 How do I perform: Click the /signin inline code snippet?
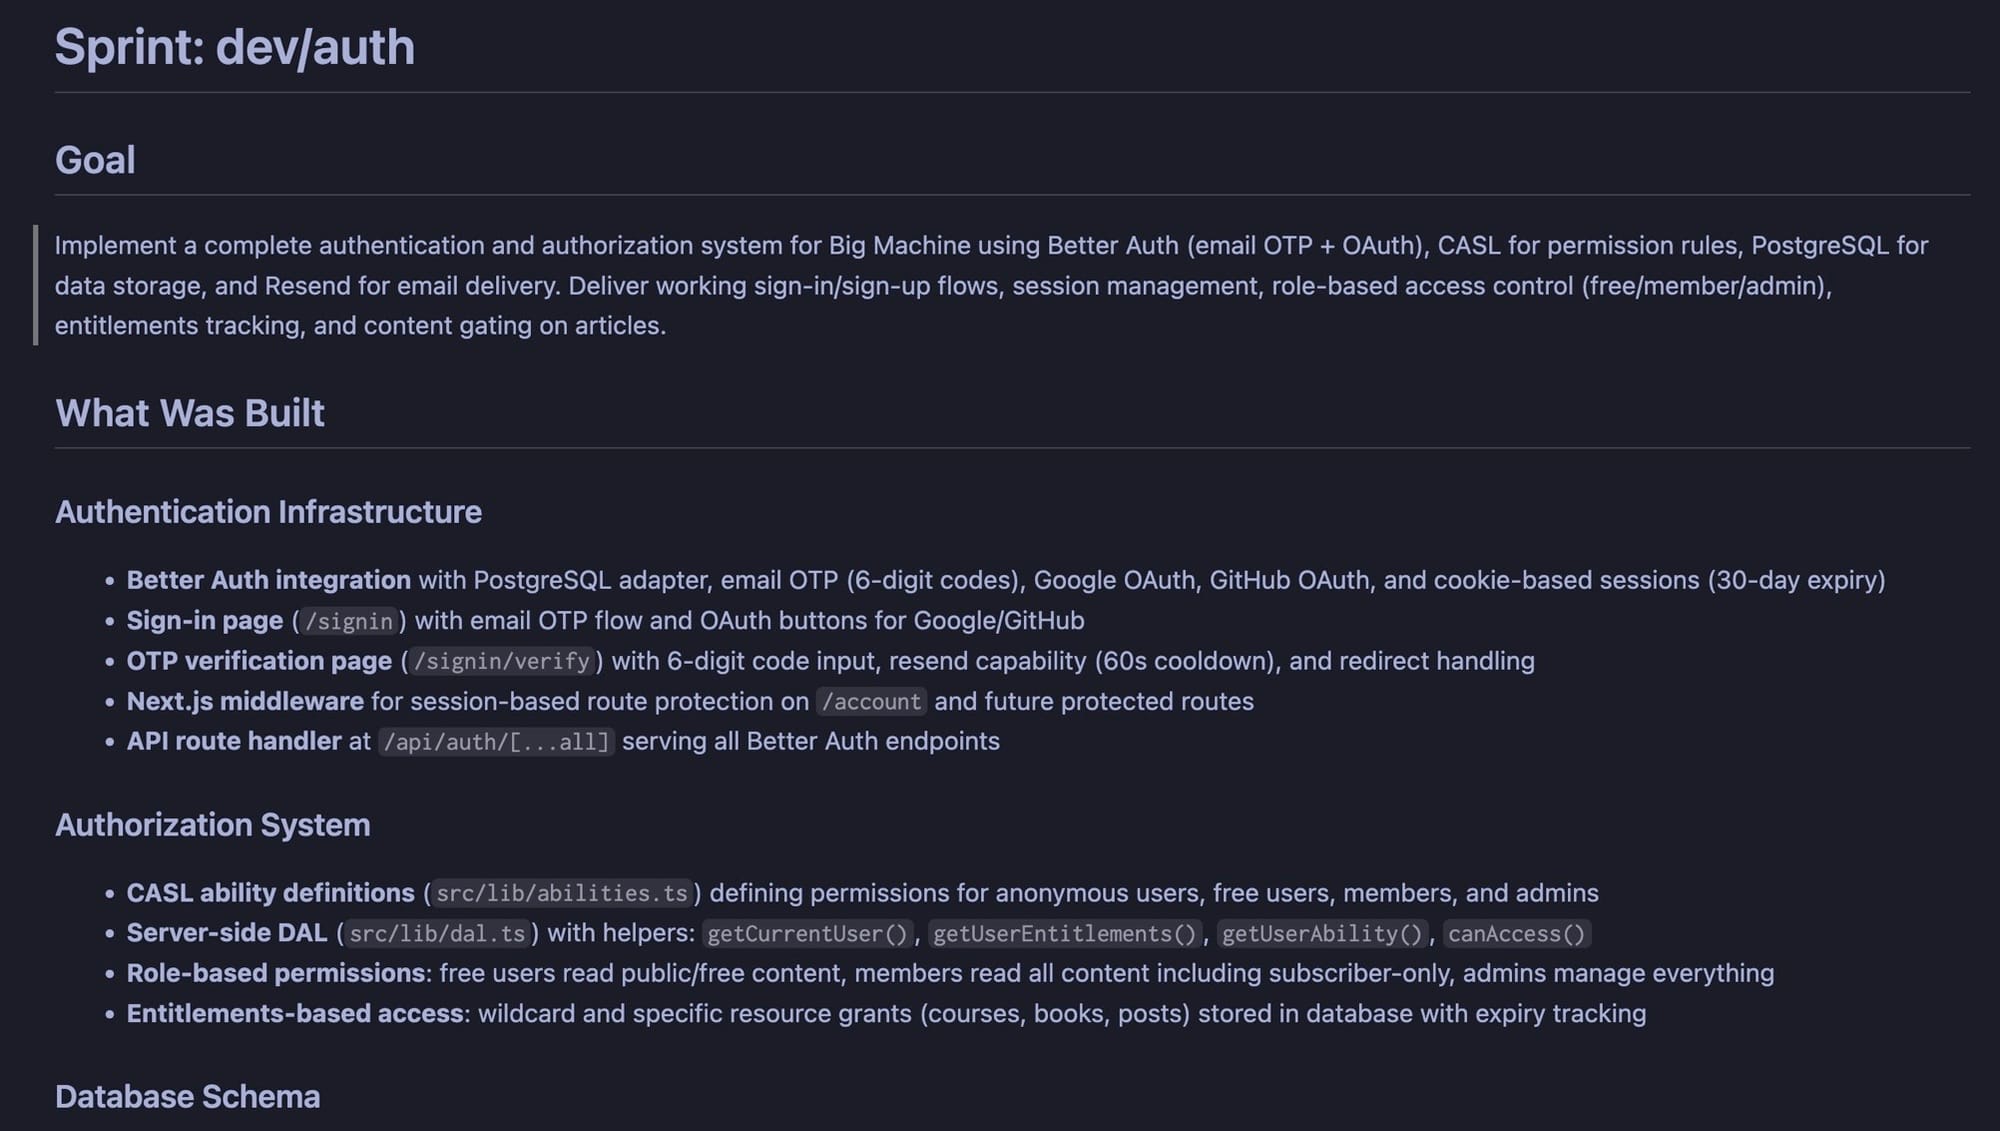click(x=349, y=621)
